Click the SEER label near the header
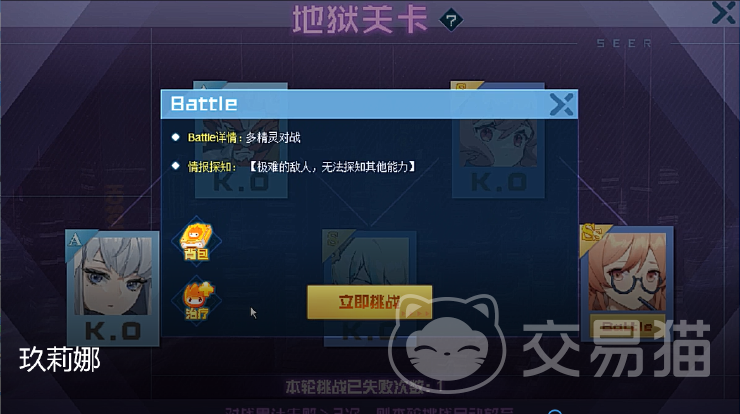Image resolution: width=740 pixels, height=414 pixels. tap(624, 43)
